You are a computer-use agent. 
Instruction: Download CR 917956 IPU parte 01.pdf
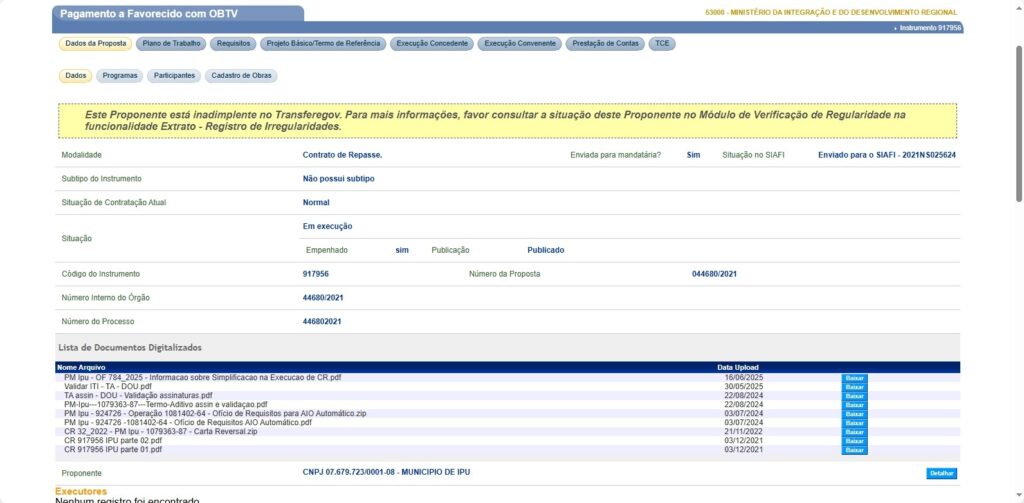[854, 450]
